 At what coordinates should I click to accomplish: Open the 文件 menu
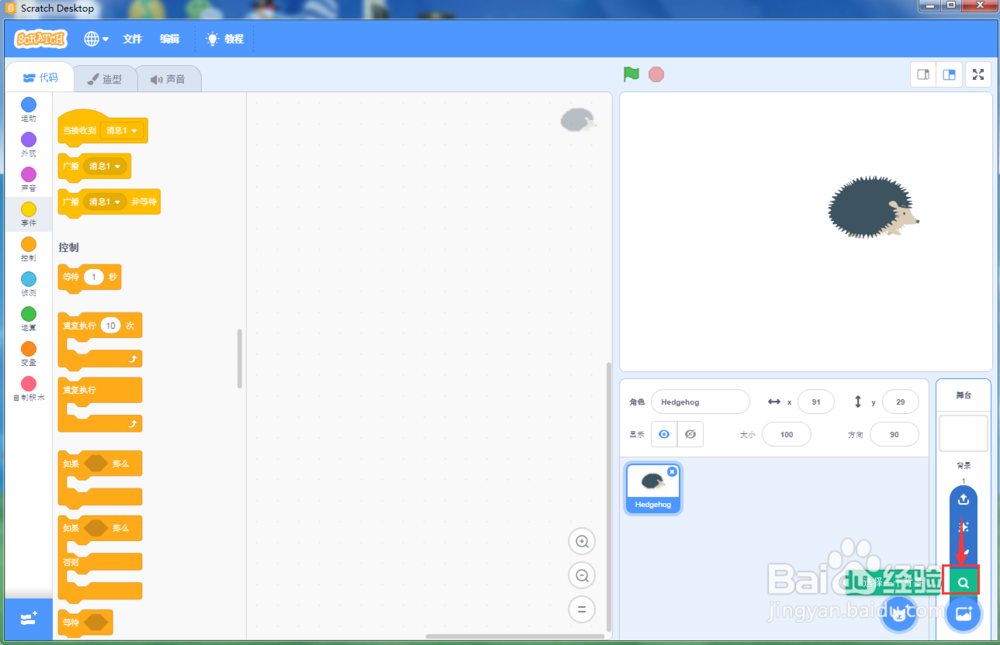[132, 39]
